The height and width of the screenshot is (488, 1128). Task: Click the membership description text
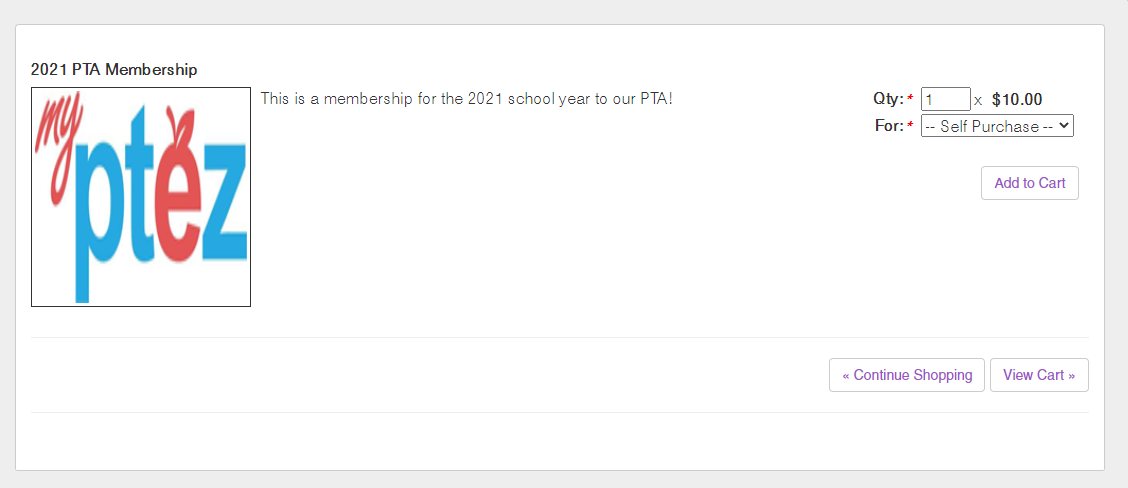point(466,99)
